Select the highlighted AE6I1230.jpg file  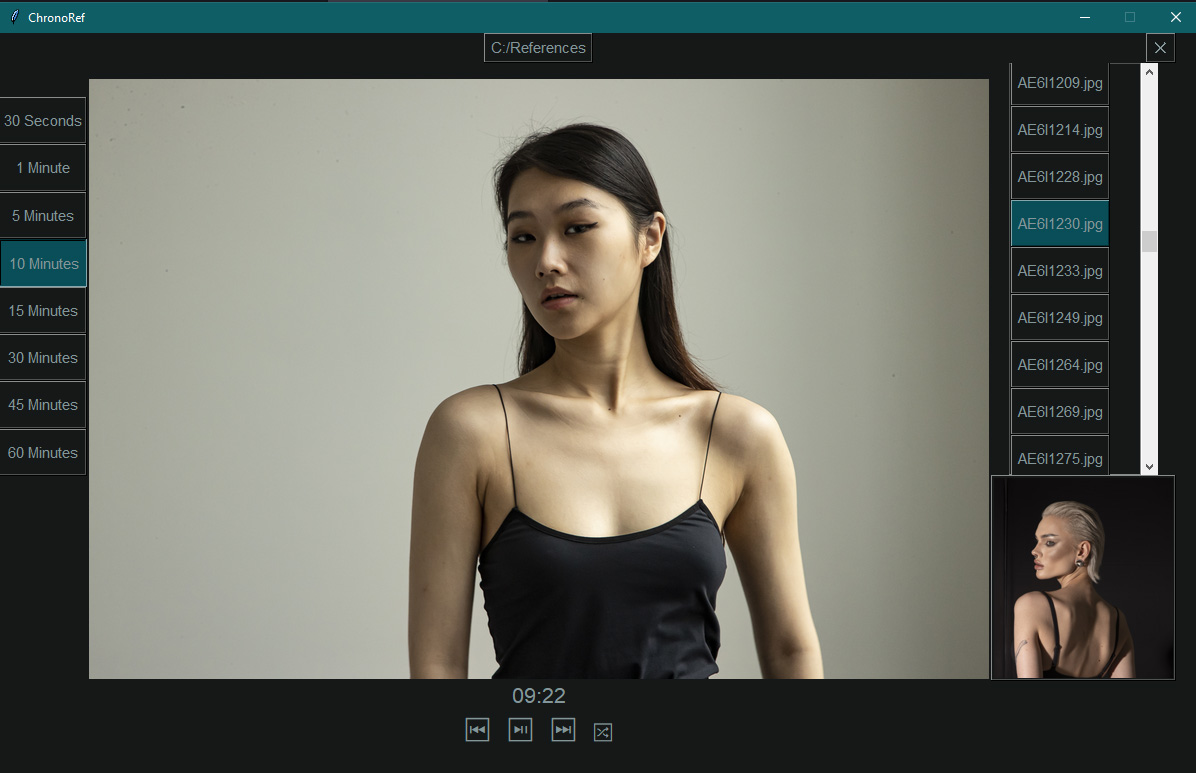[x=1059, y=224]
